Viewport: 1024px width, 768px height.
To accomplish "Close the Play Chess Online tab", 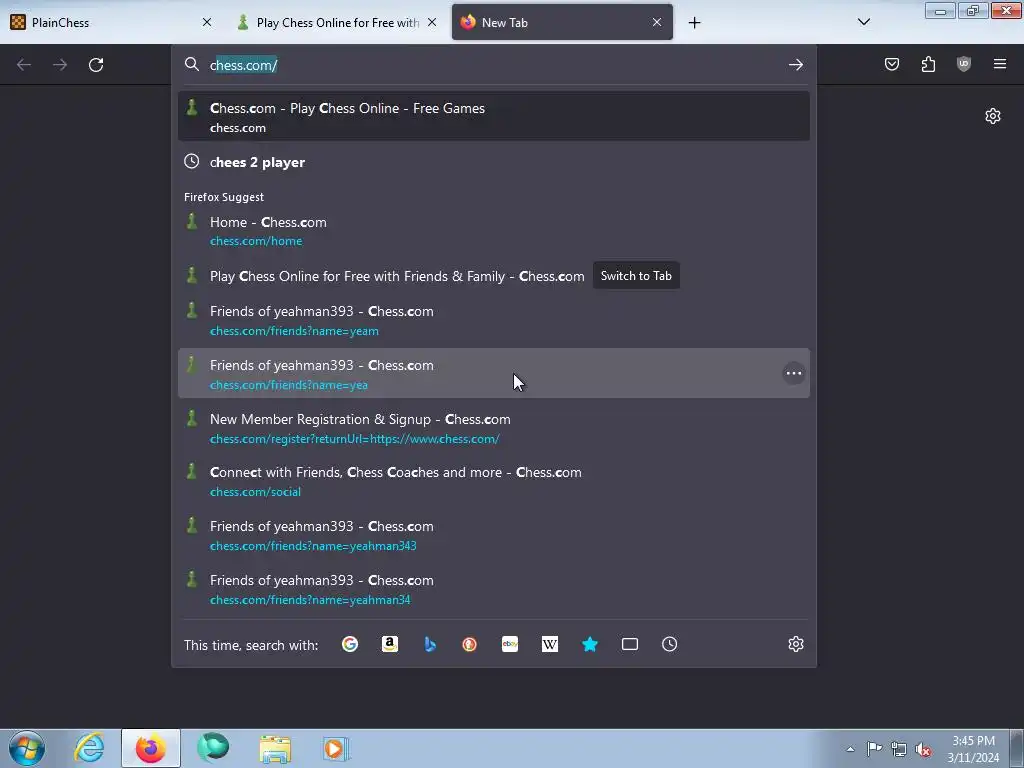I will click(x=432, y=22).
